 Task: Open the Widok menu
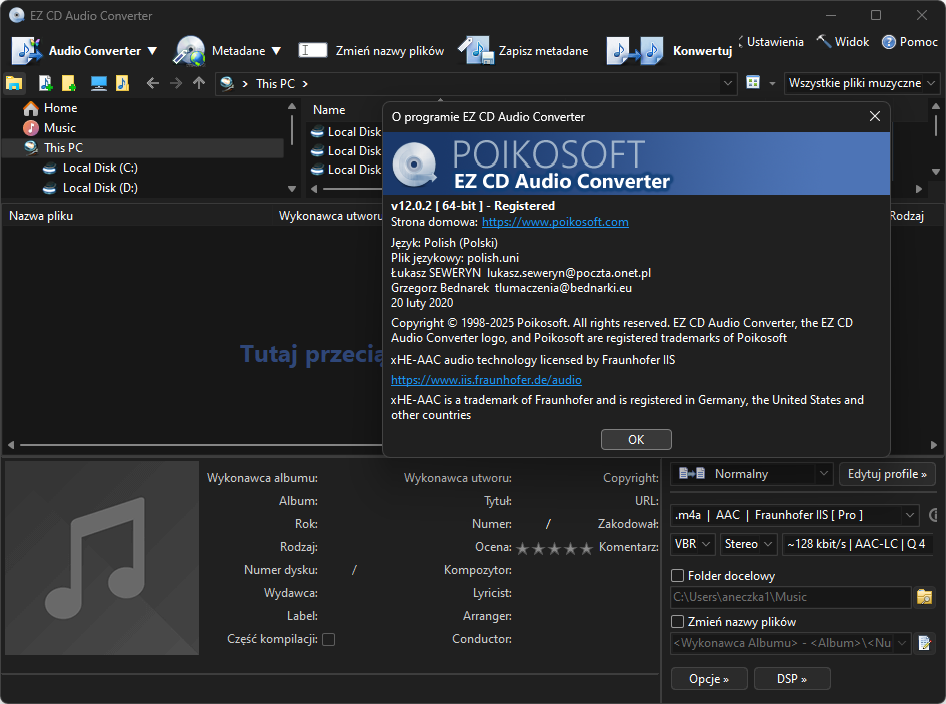pyautogui.click(x=843, y=42)
